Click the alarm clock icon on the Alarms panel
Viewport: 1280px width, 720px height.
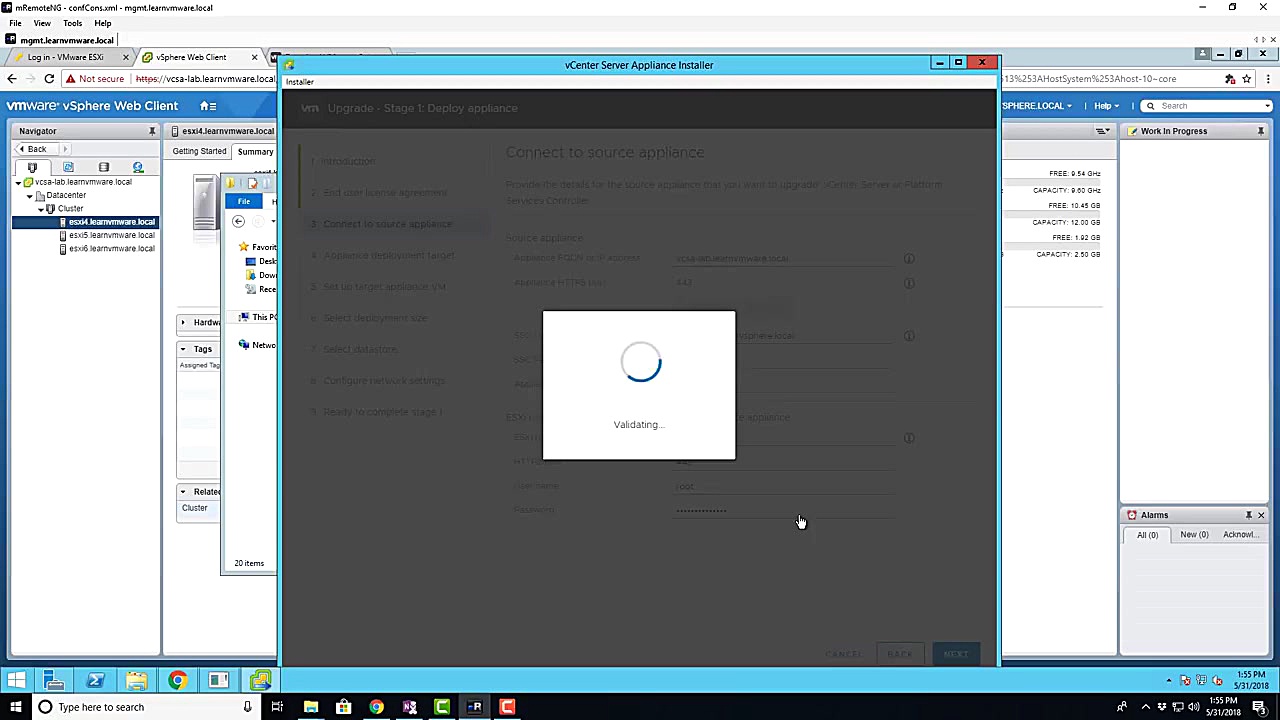click(1132, 514)
